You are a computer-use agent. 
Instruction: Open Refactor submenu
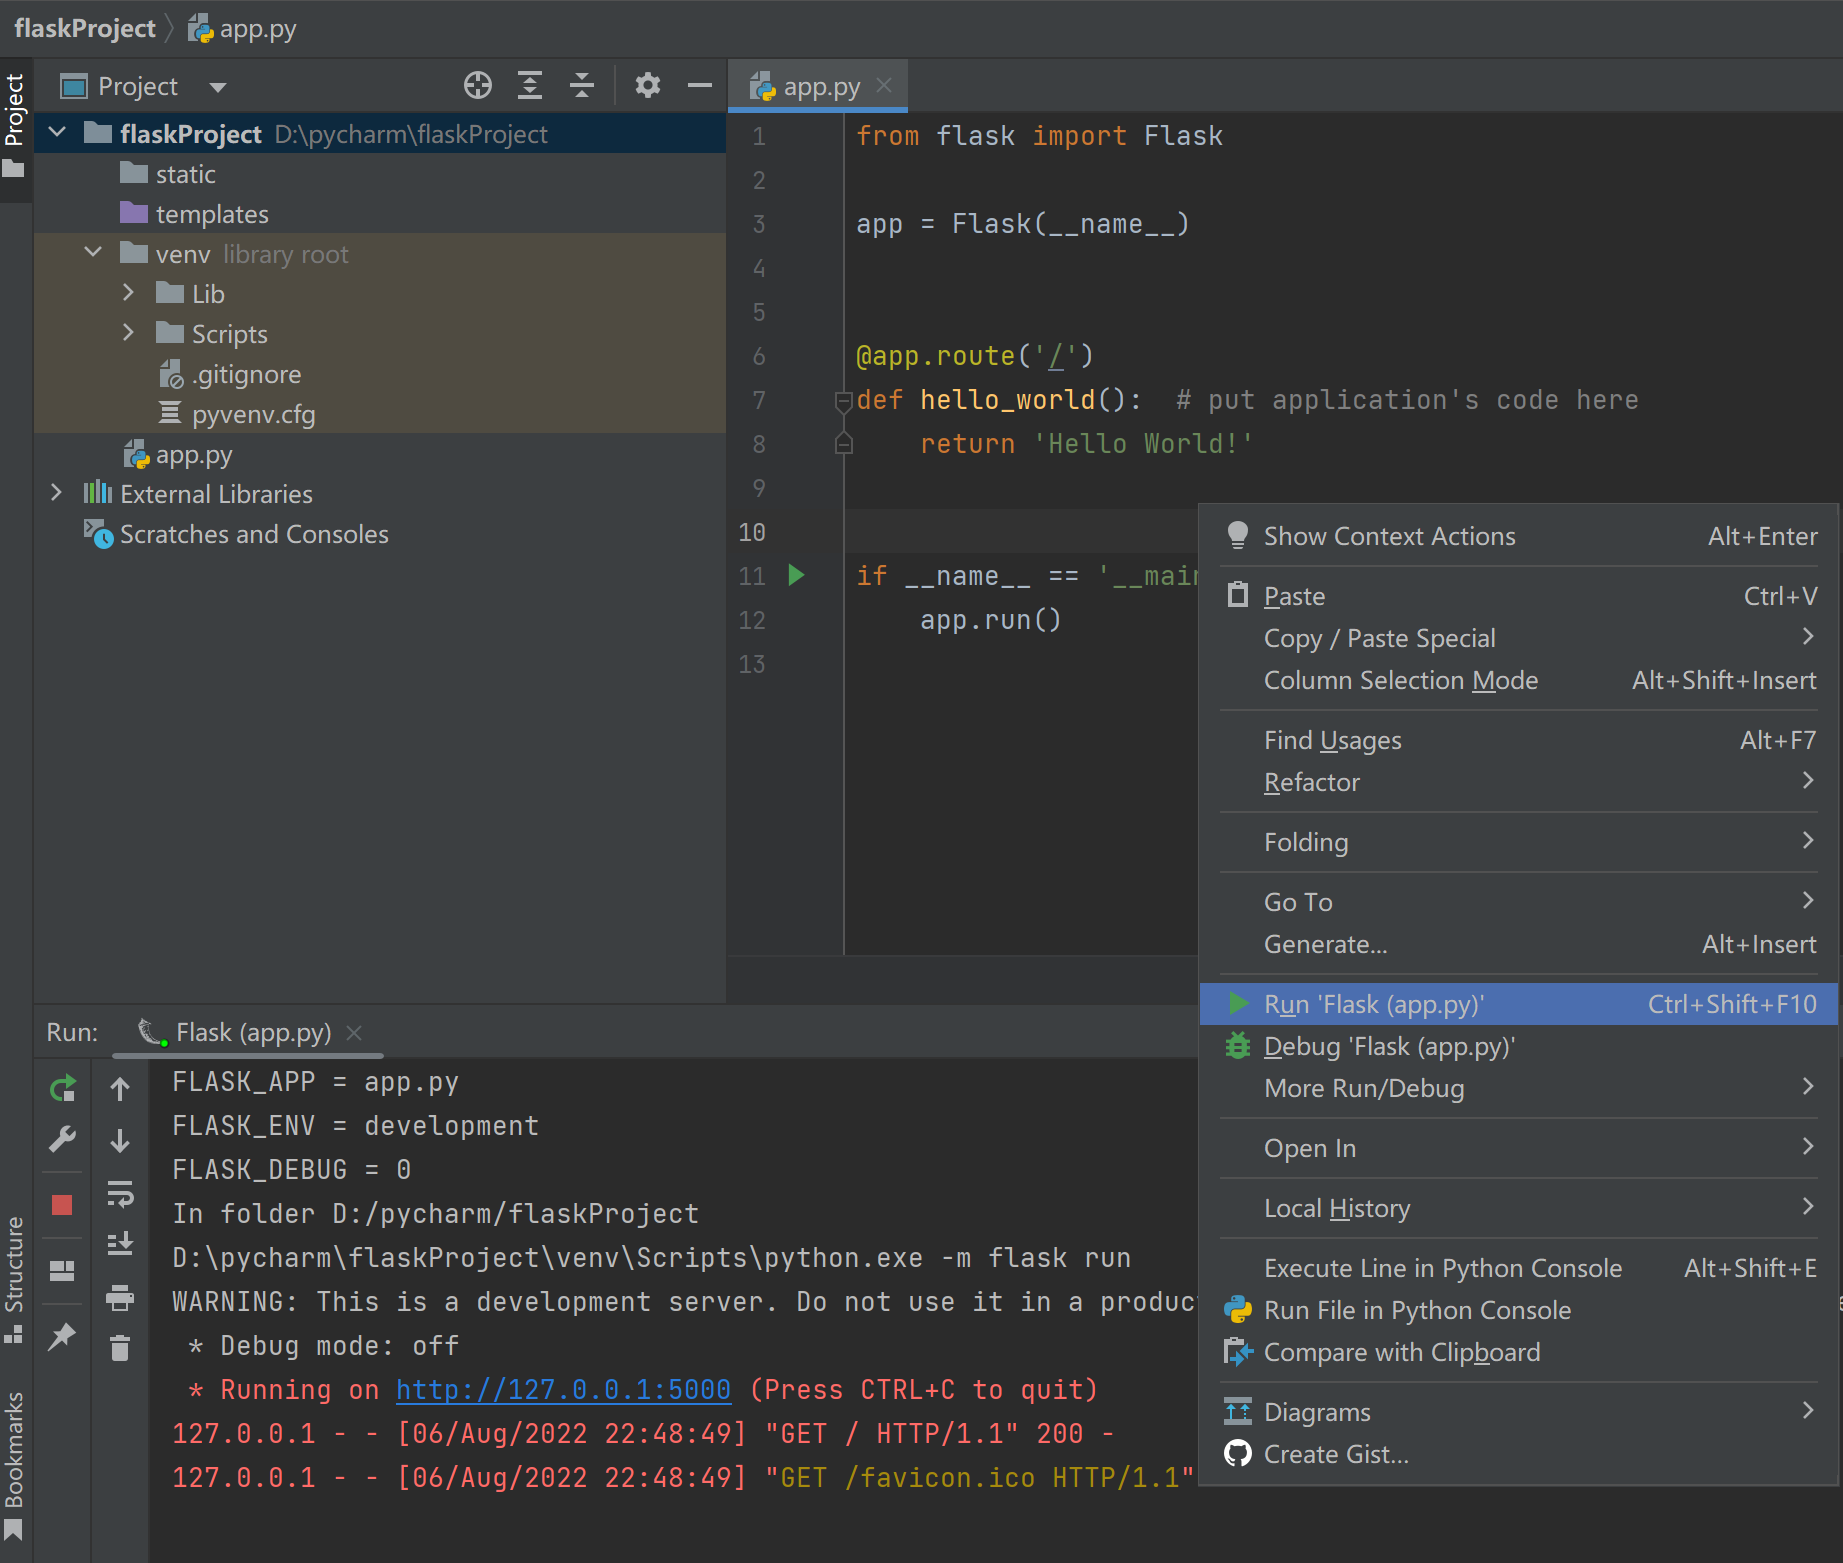click(x=1519, y=782)
